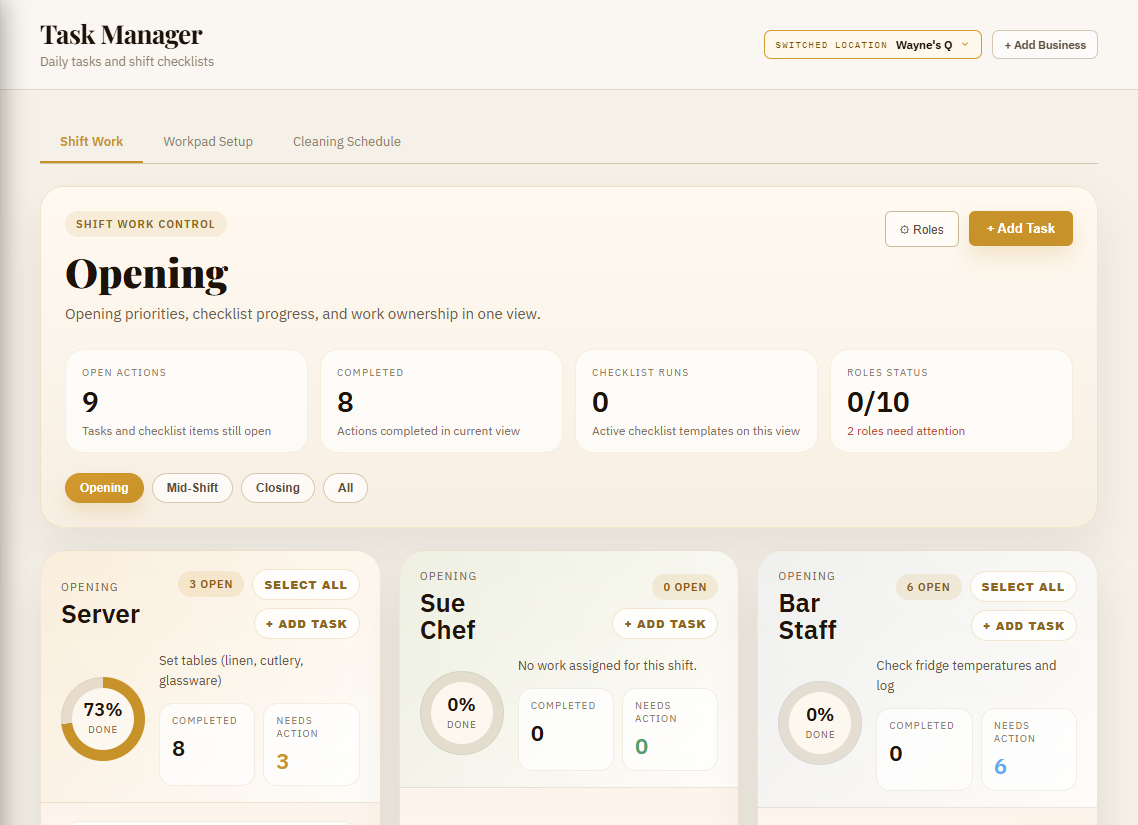The height and width of the screenshot is (825, 1138).
Task: Click 'No work assigned for this shift.' text
Action: (607, 665)
